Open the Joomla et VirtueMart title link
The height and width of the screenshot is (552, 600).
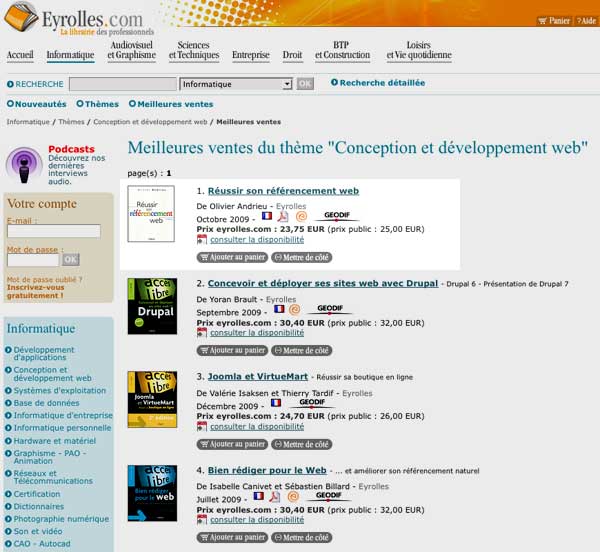tap(258, 377)
